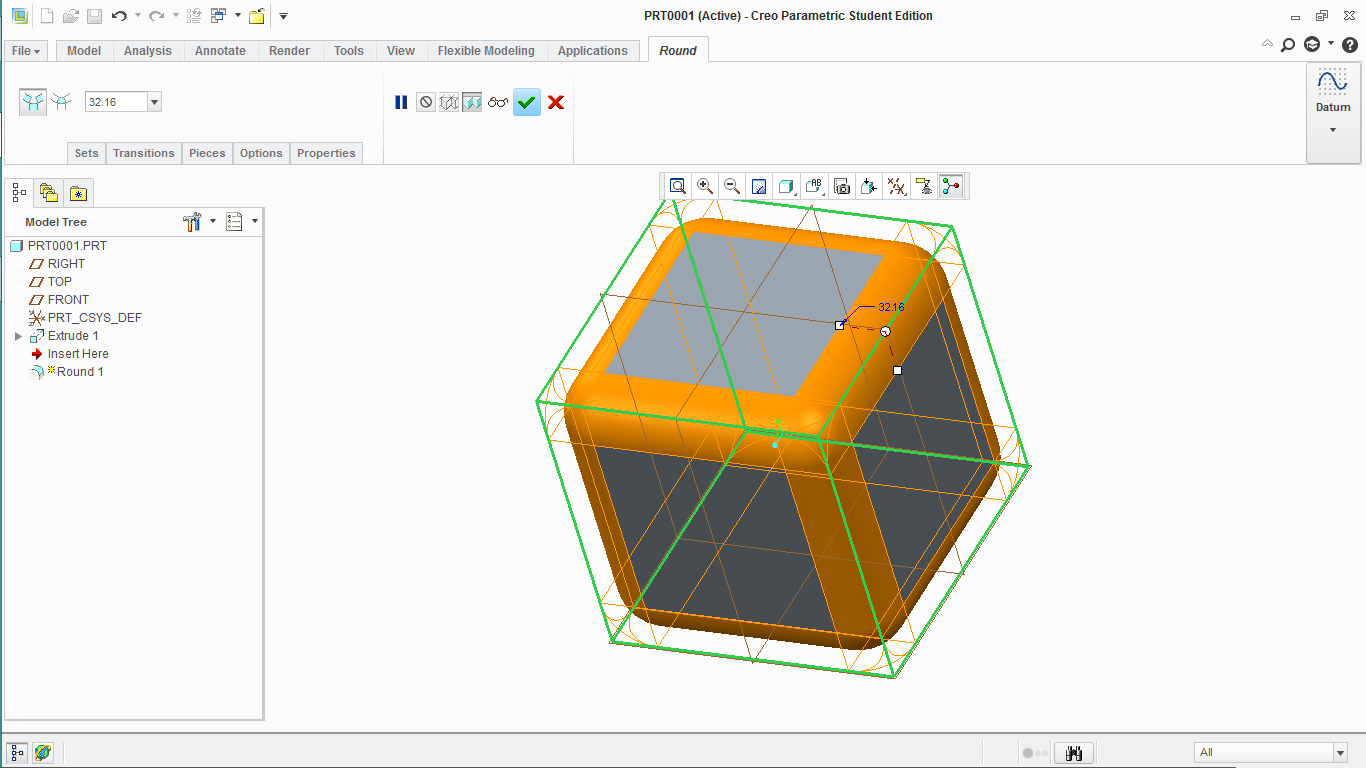Expand the Extrude 1 feature node
This screenshot has height=768, width=1366.
(18, 336)
